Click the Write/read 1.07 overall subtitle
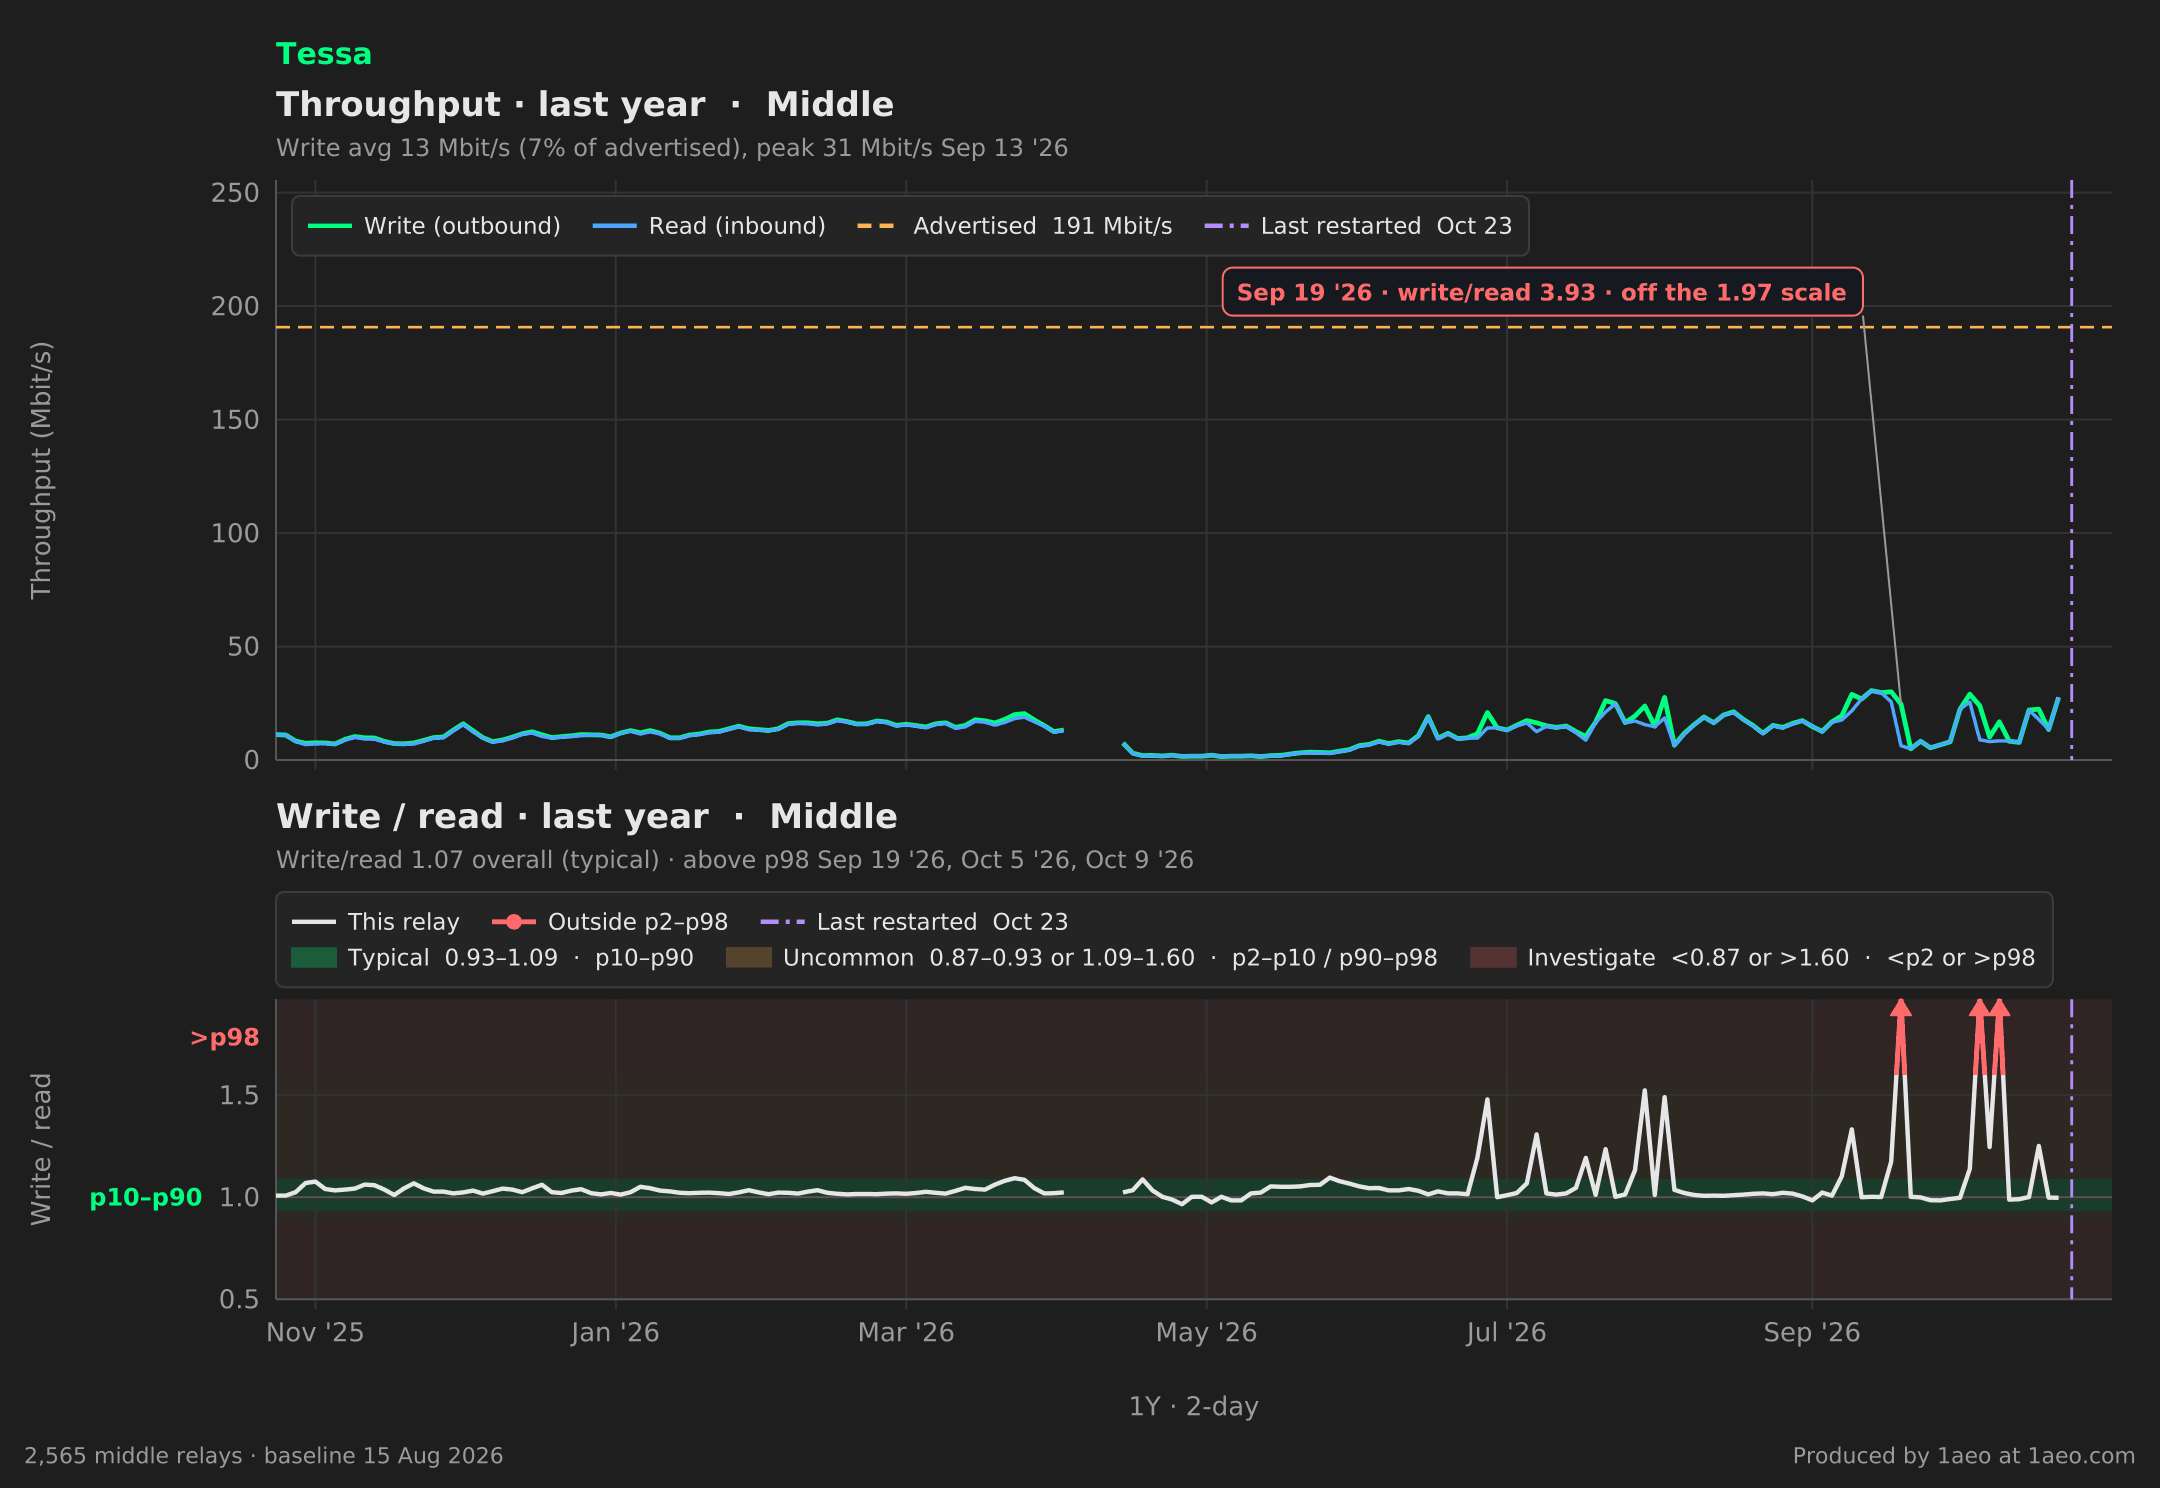This screenshot has height=1488, width=2160. coord(735,860)
